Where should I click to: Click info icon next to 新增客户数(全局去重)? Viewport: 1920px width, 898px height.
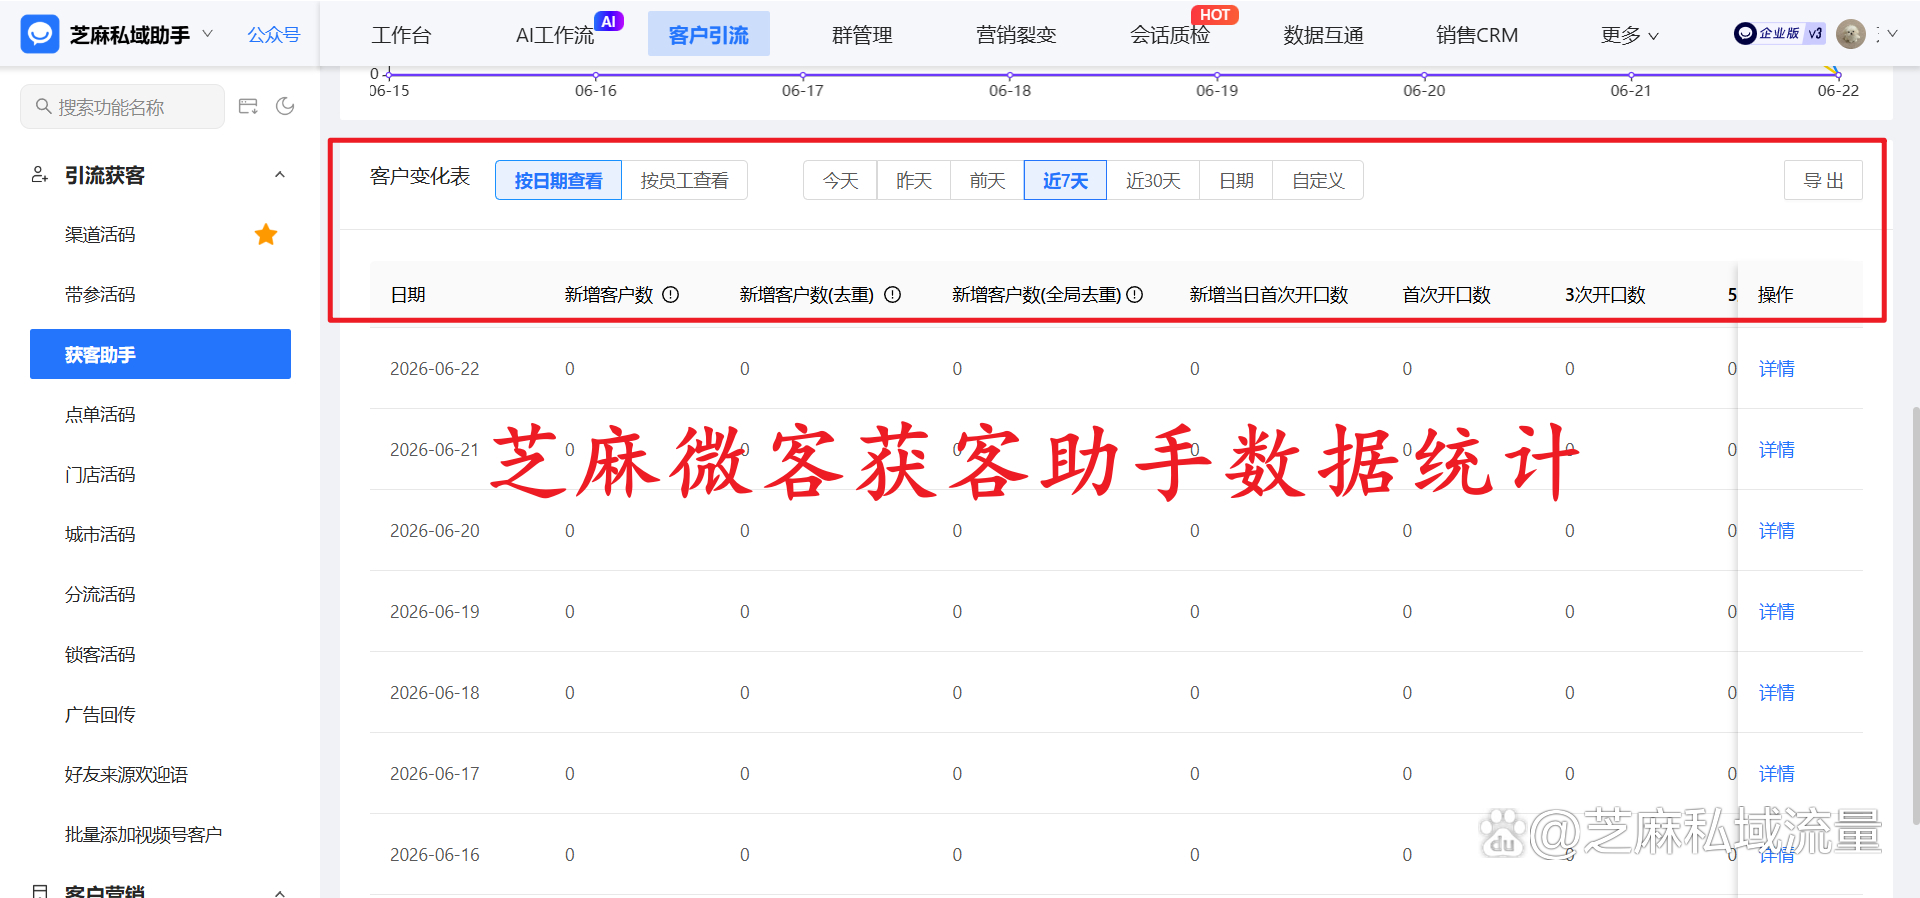(1135, 295)
